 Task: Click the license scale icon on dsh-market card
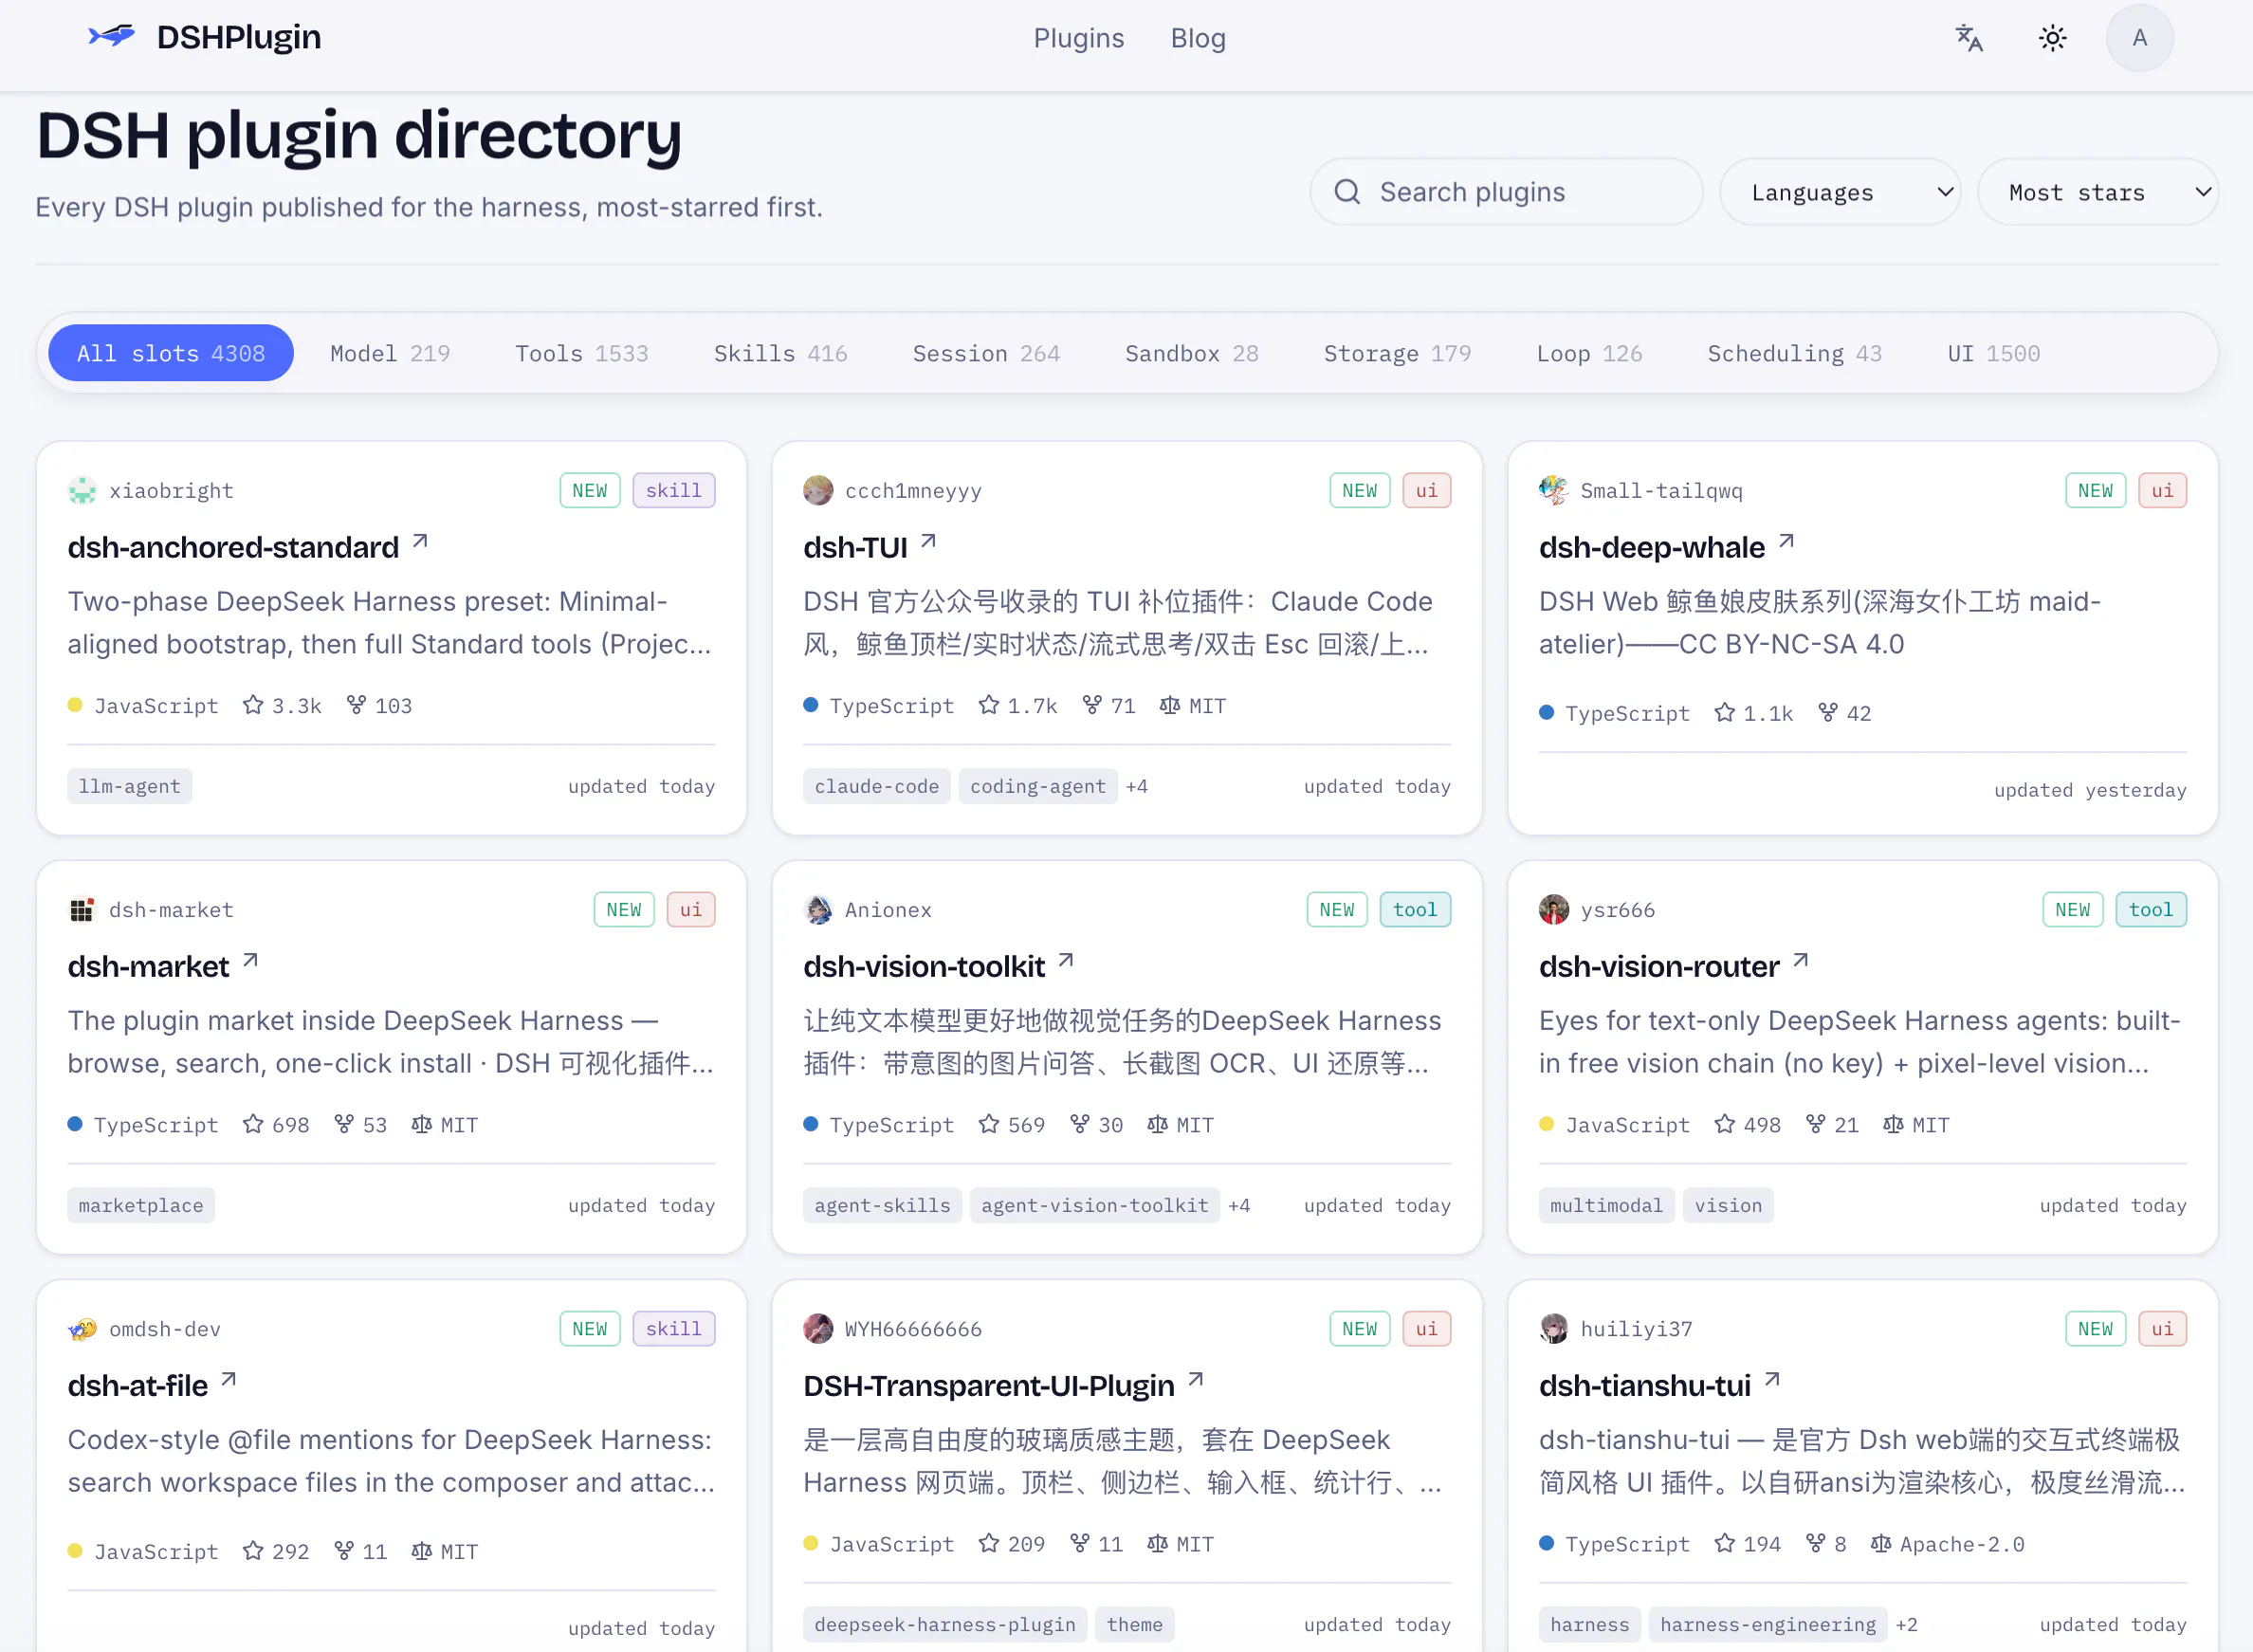[421, 1124]
